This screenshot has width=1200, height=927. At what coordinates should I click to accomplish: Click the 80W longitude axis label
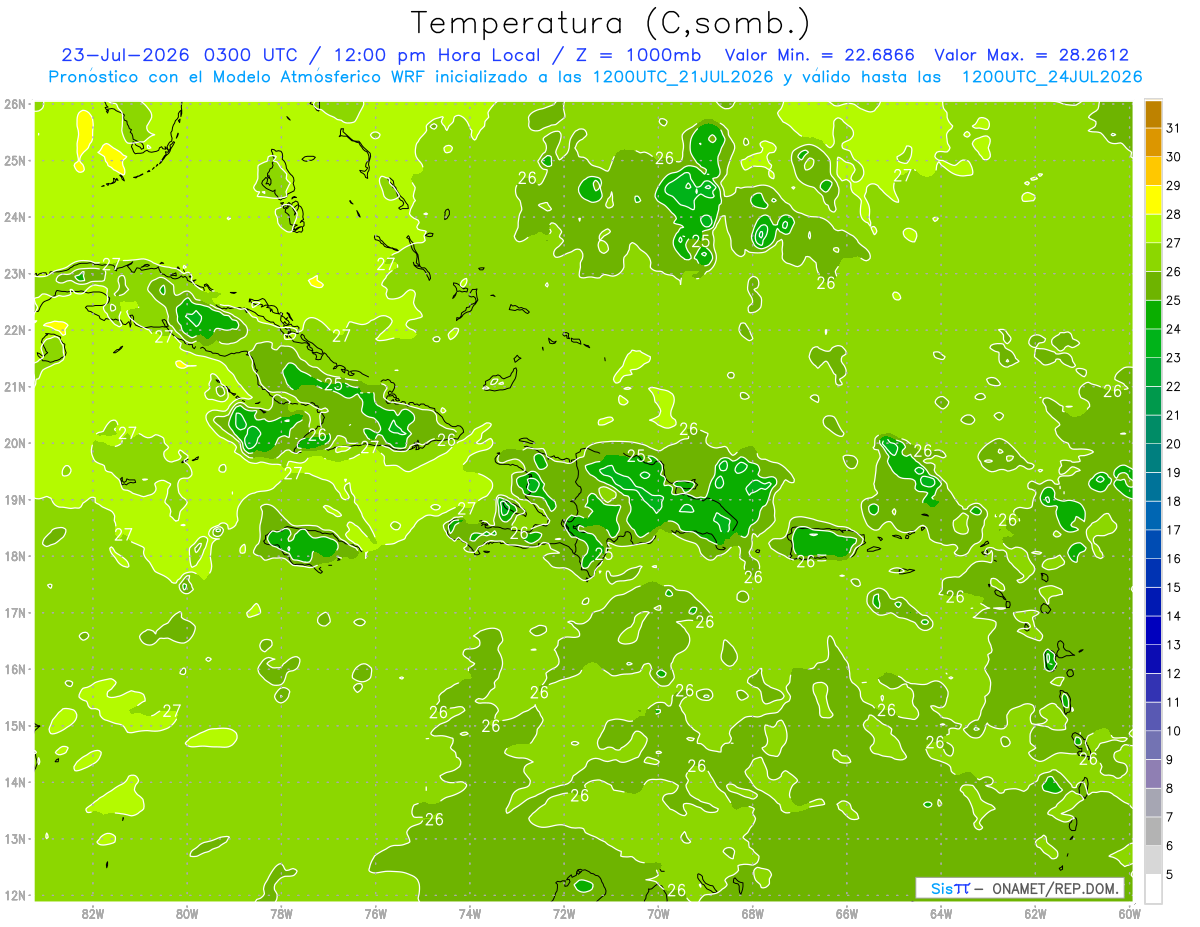[186, 913]
